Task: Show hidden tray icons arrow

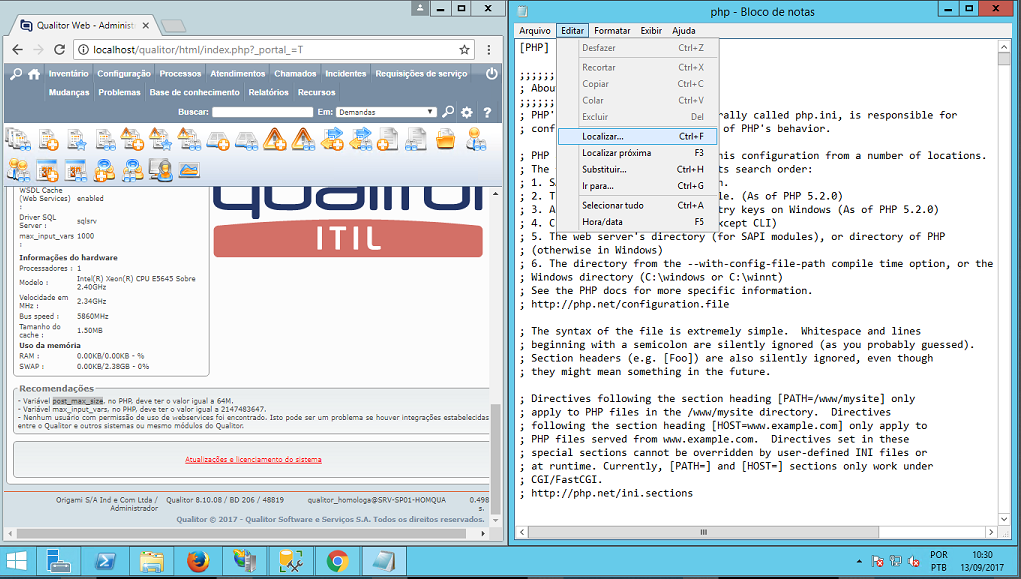Action: (859, 561)
